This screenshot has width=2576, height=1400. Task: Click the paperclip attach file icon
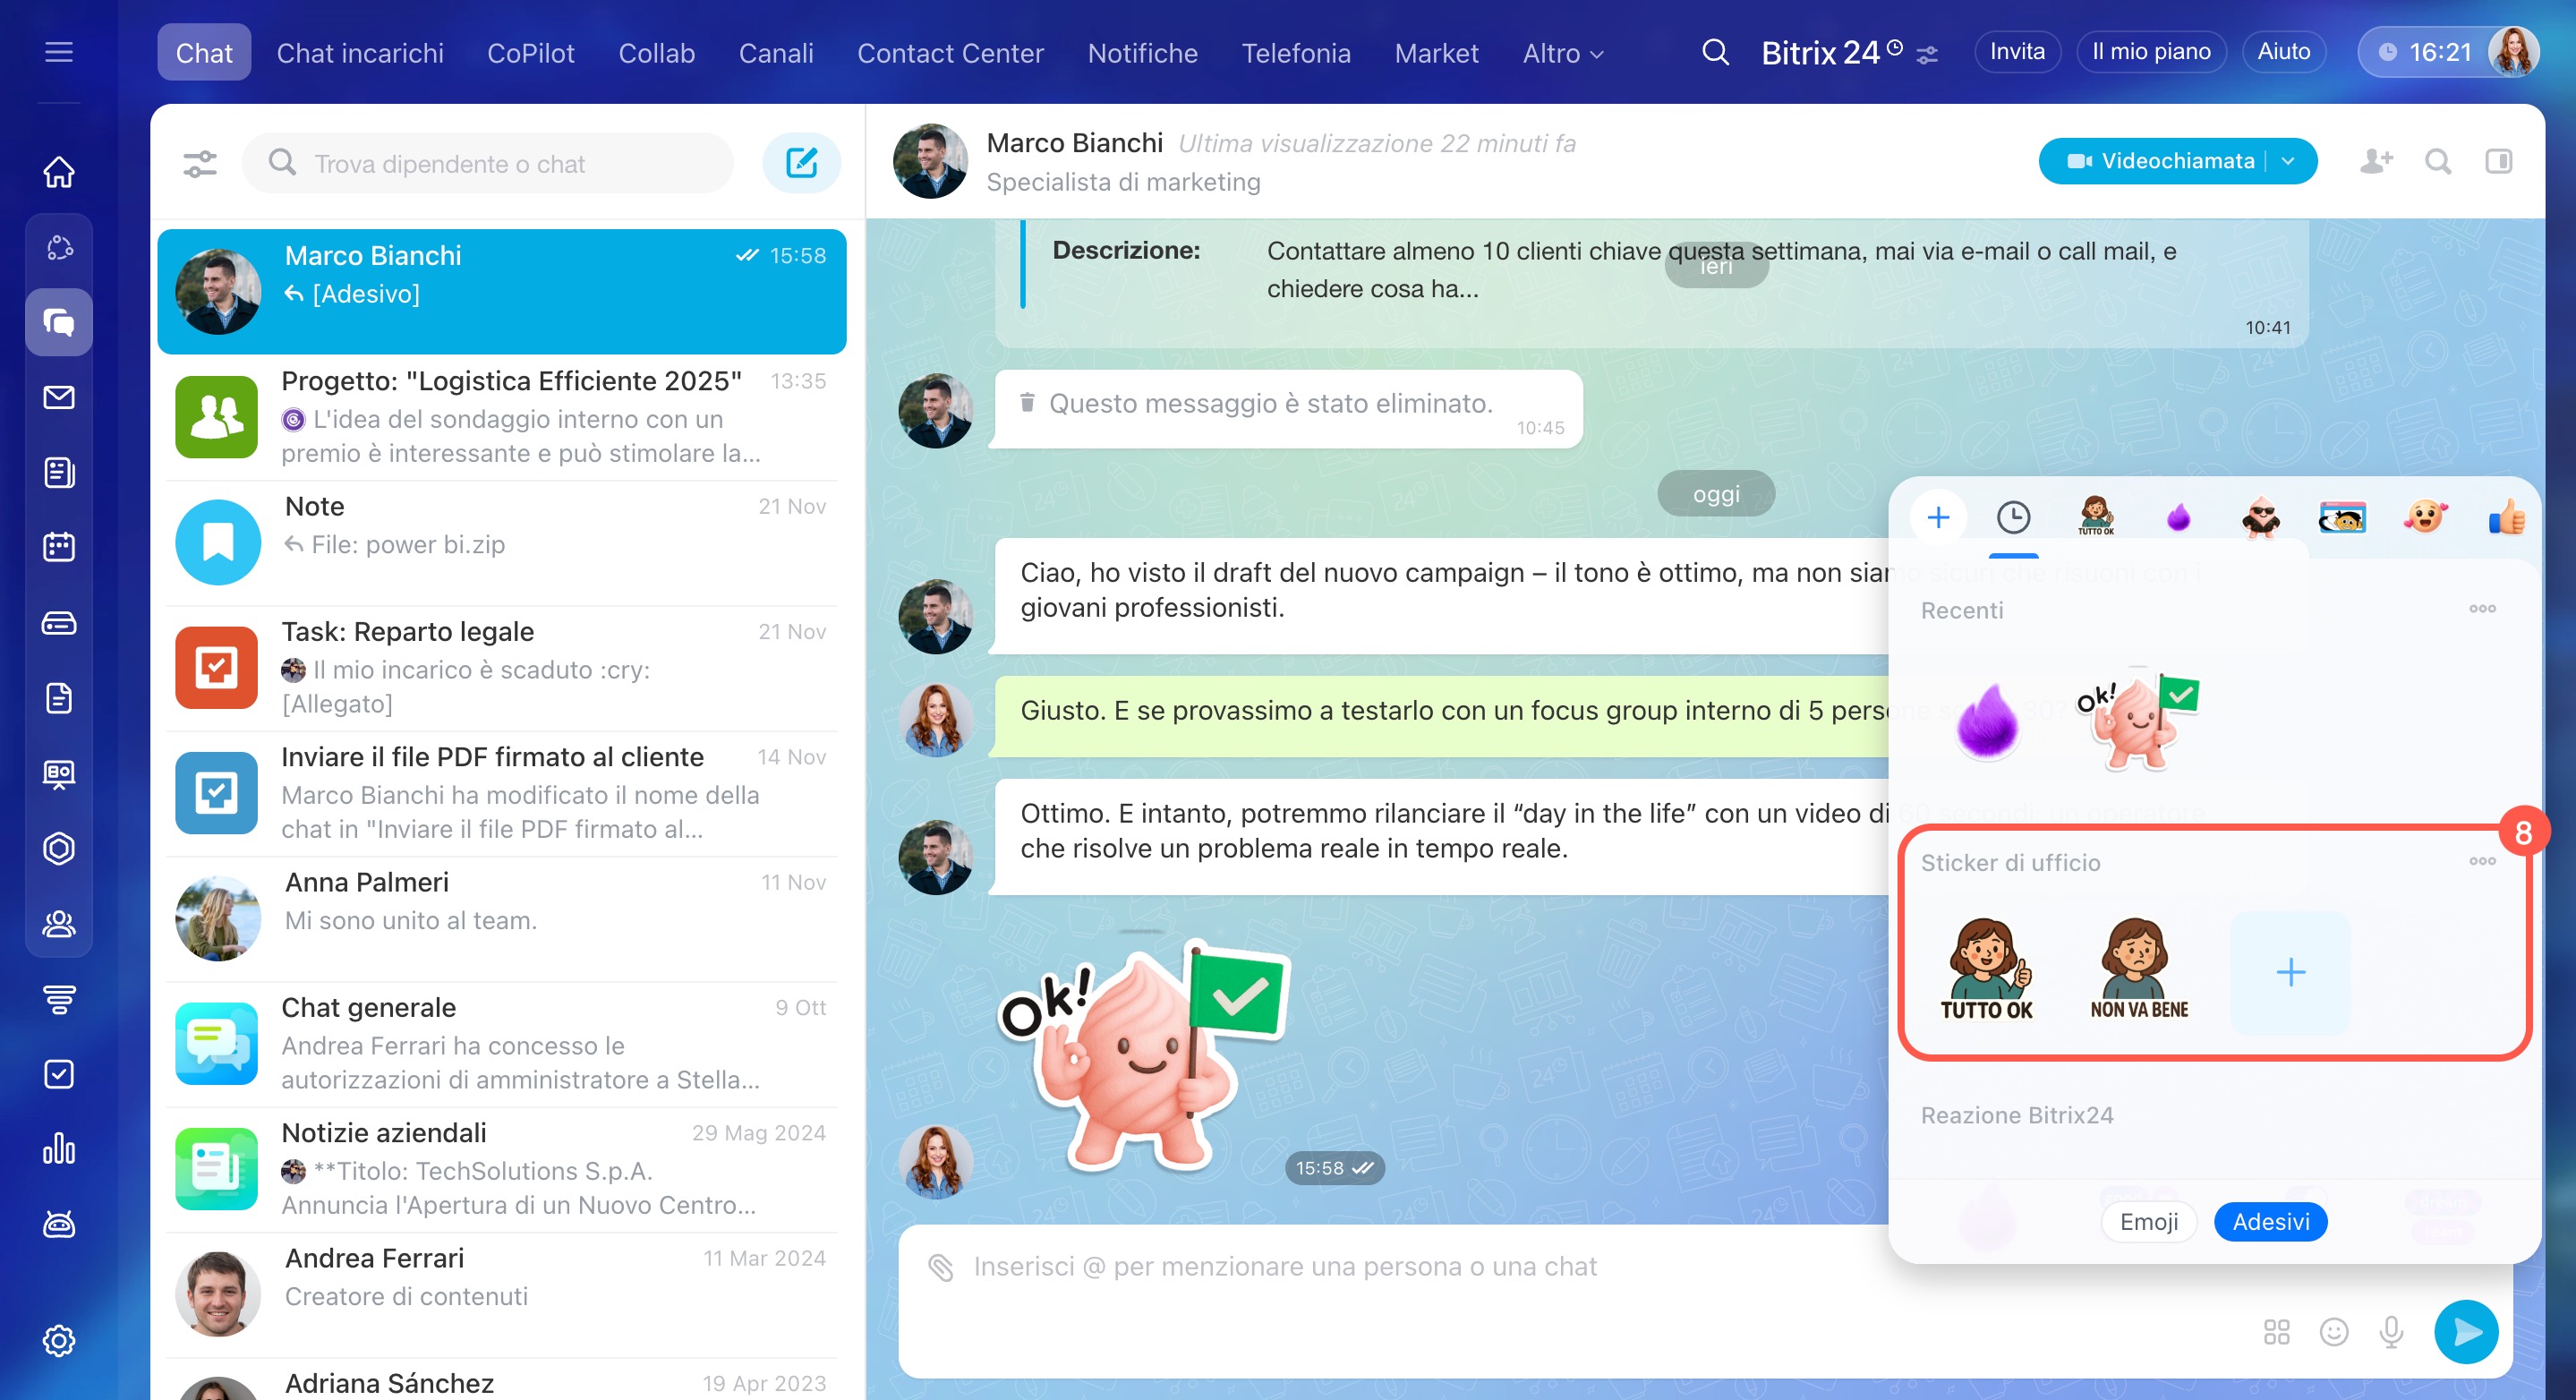point(940,1267)
